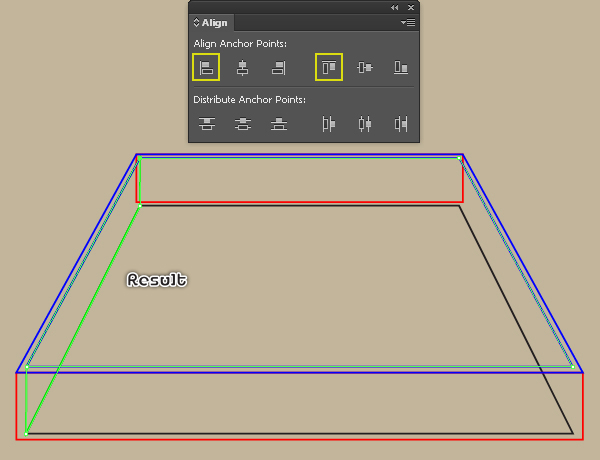Click Horizontal Align Right icon
The width and height of the screenshot is (600, 460).
[279, 68]
